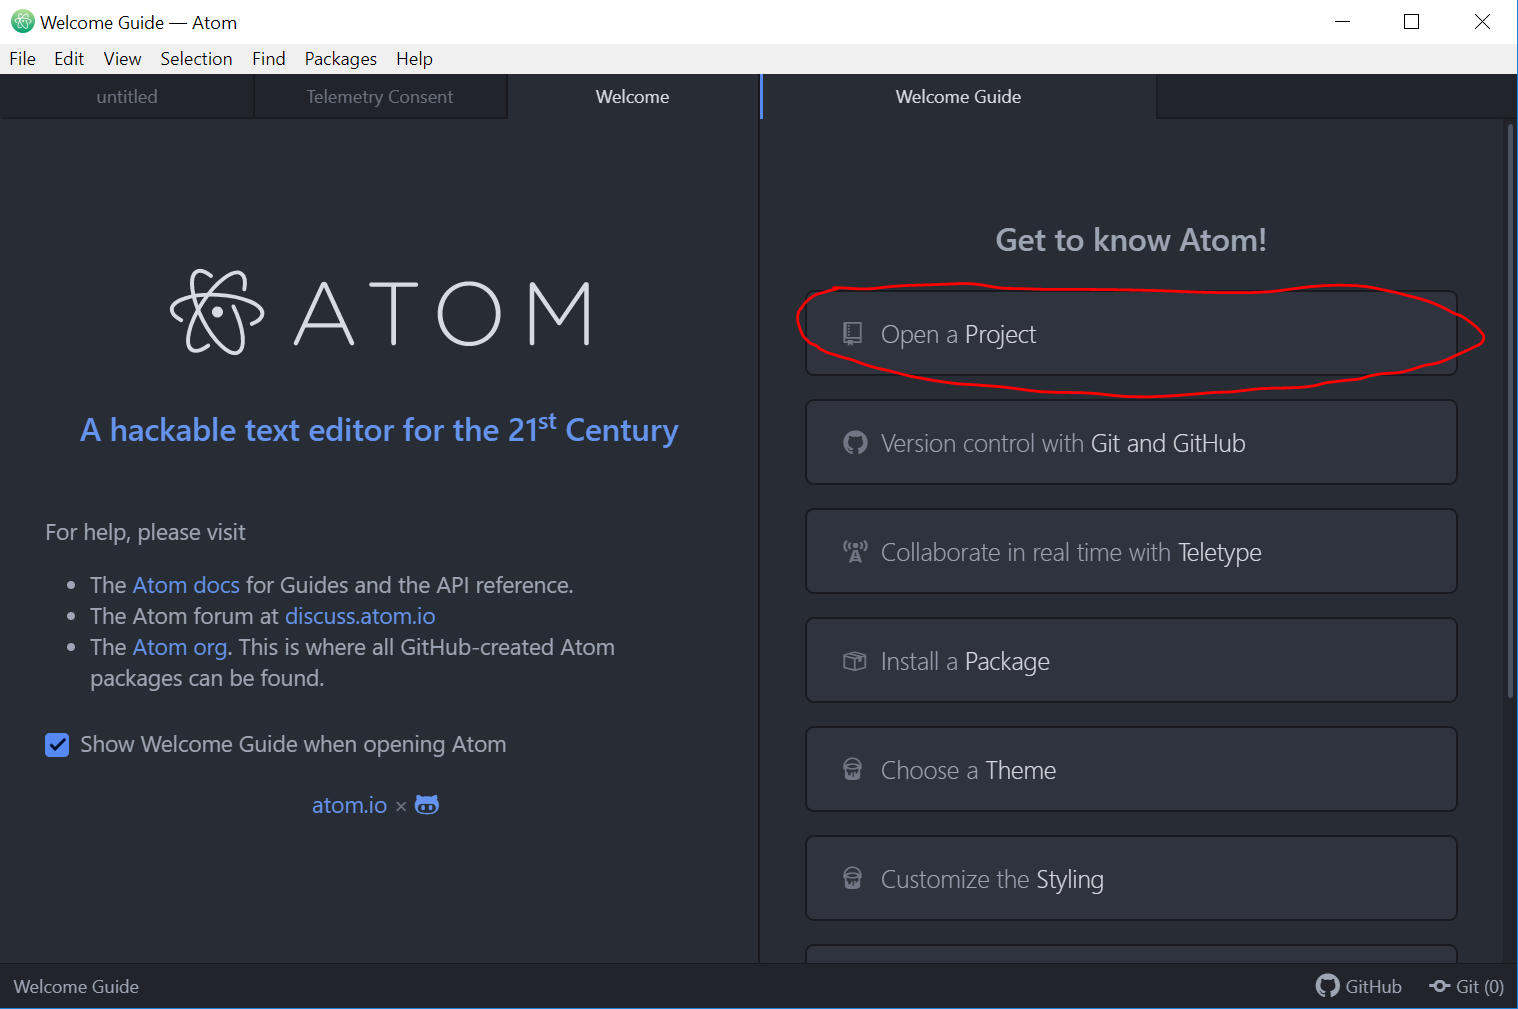Expand the Customize the Styling section
1518x1009 pixels.
1131,878
